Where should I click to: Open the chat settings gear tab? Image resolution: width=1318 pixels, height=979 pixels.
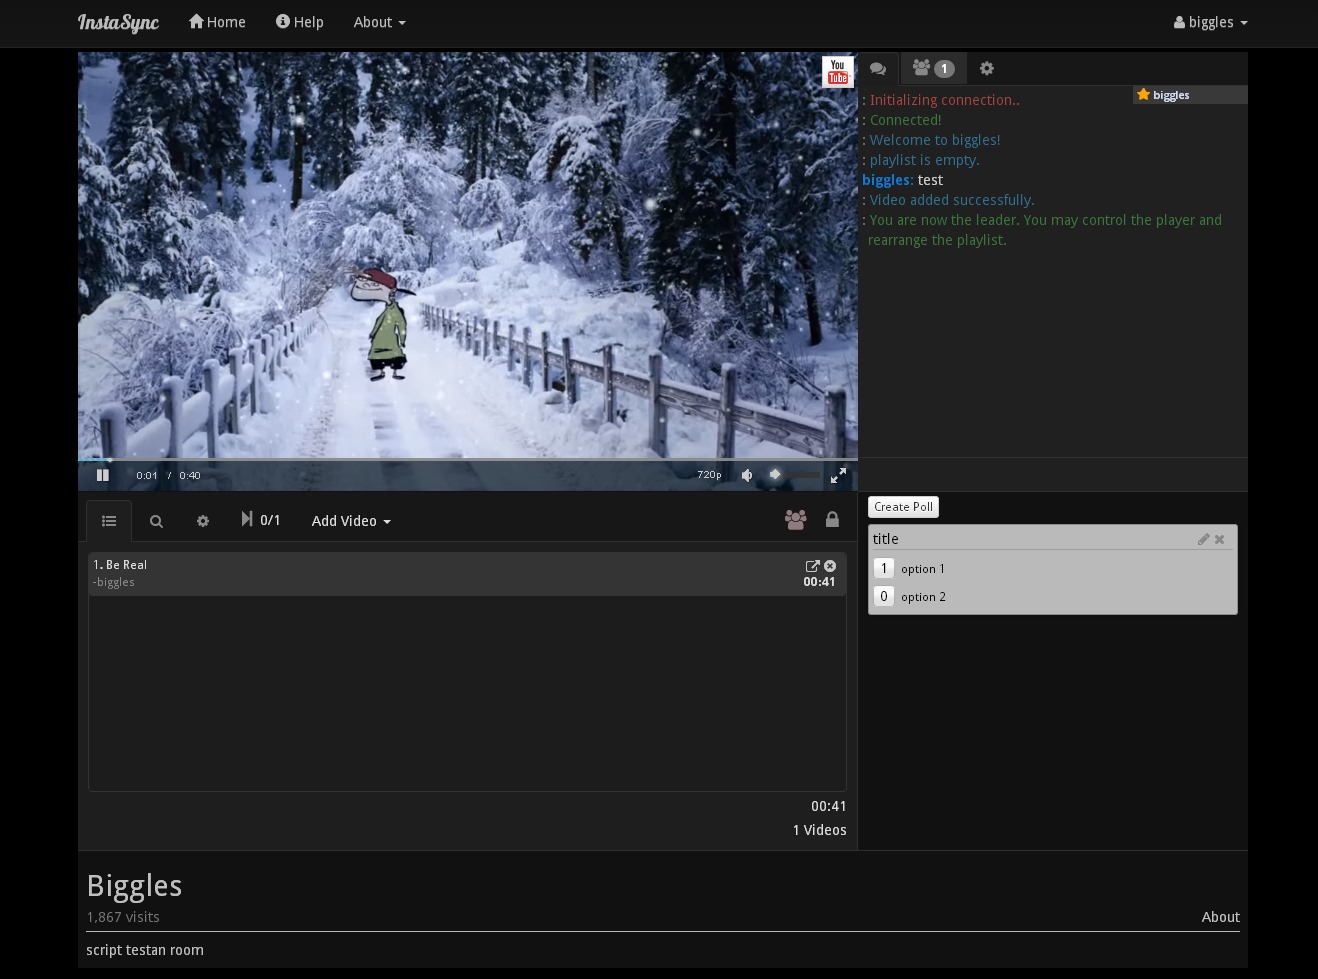pos(987,68)
